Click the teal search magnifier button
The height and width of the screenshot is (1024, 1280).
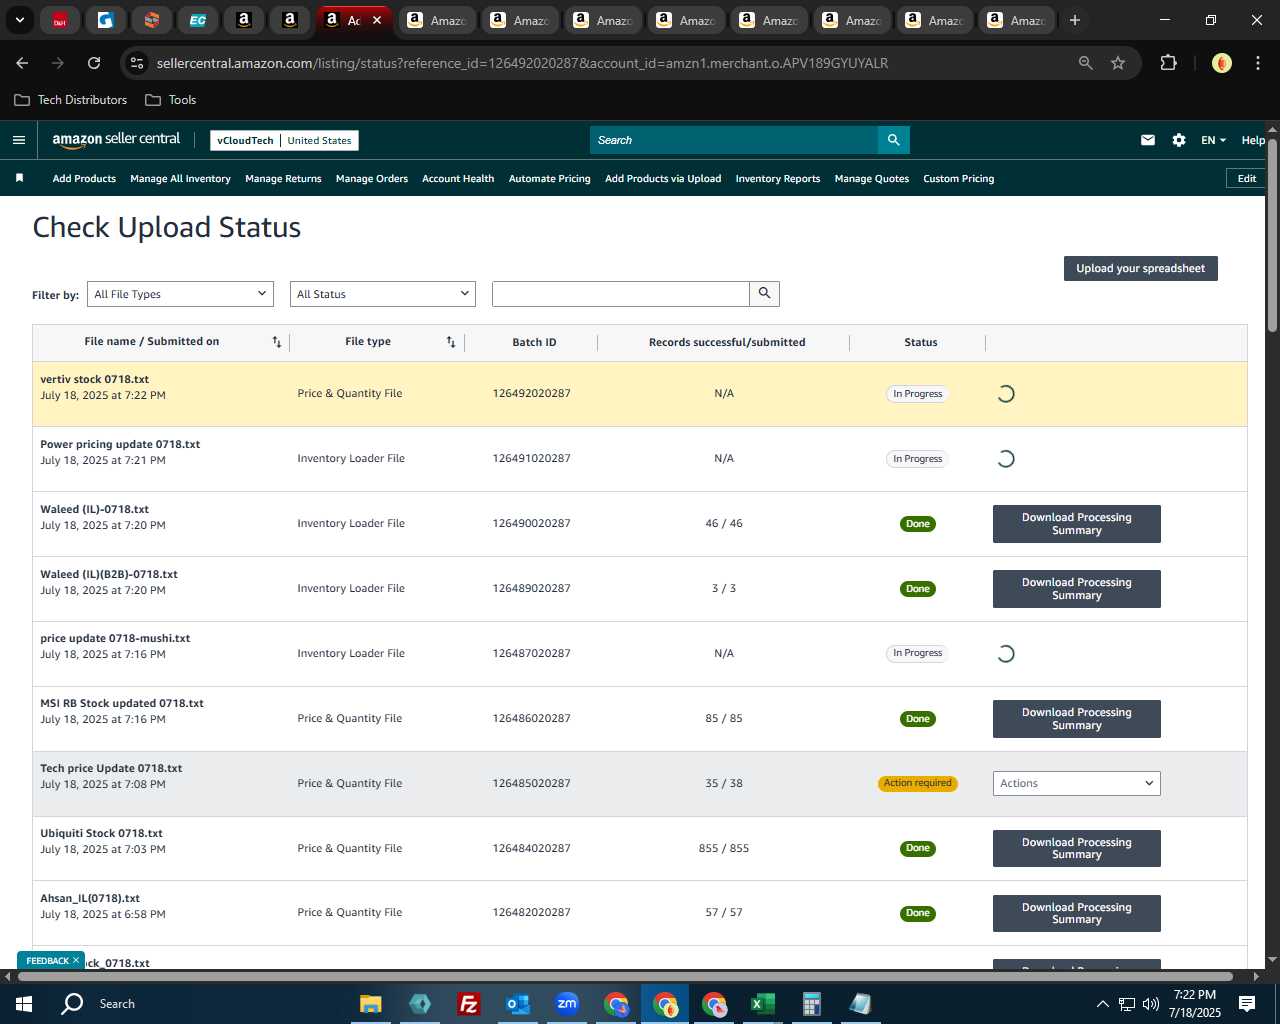pyautogui.click(x=893, y=140)
